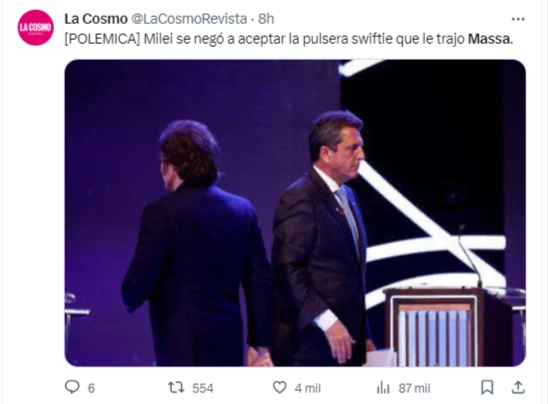Click the reply count 6
548x404 pixels.
[91, 388]
